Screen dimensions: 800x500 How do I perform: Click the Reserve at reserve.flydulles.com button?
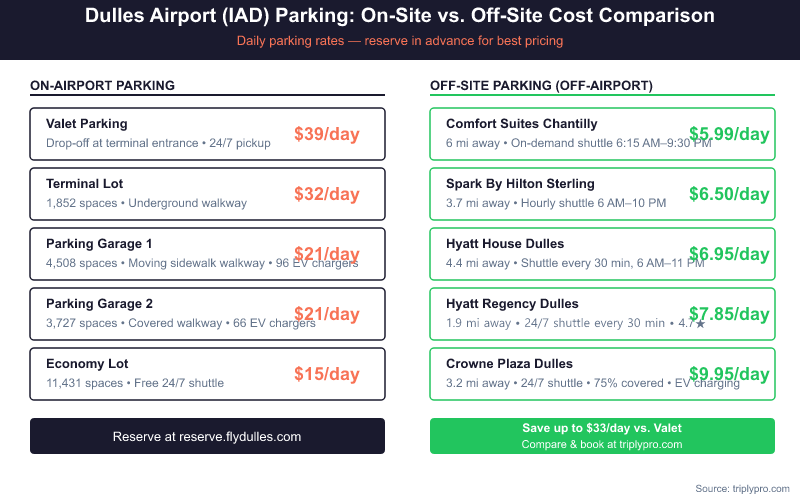[207, 436]
